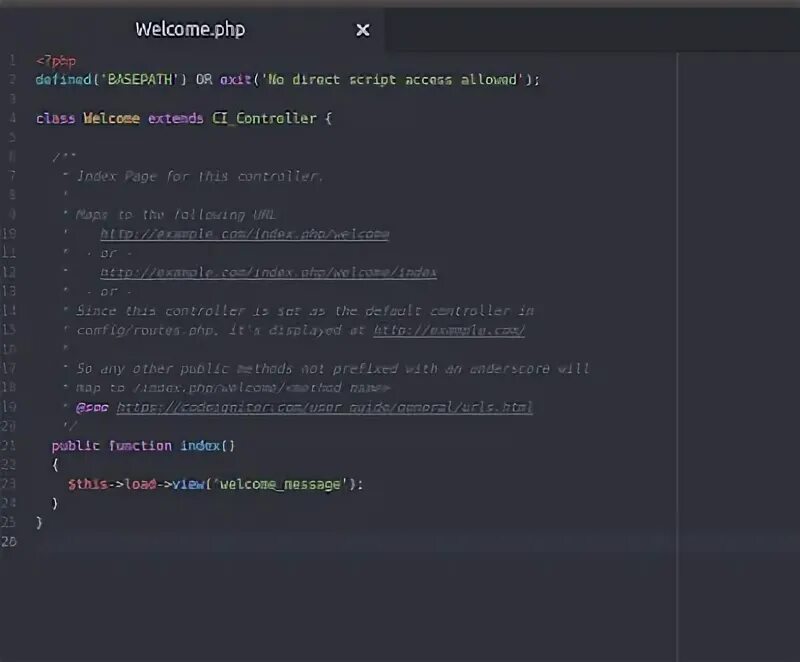Place cursor on the Welcome class name
Screen dimensions: 800x662
(x=110, y=118)
